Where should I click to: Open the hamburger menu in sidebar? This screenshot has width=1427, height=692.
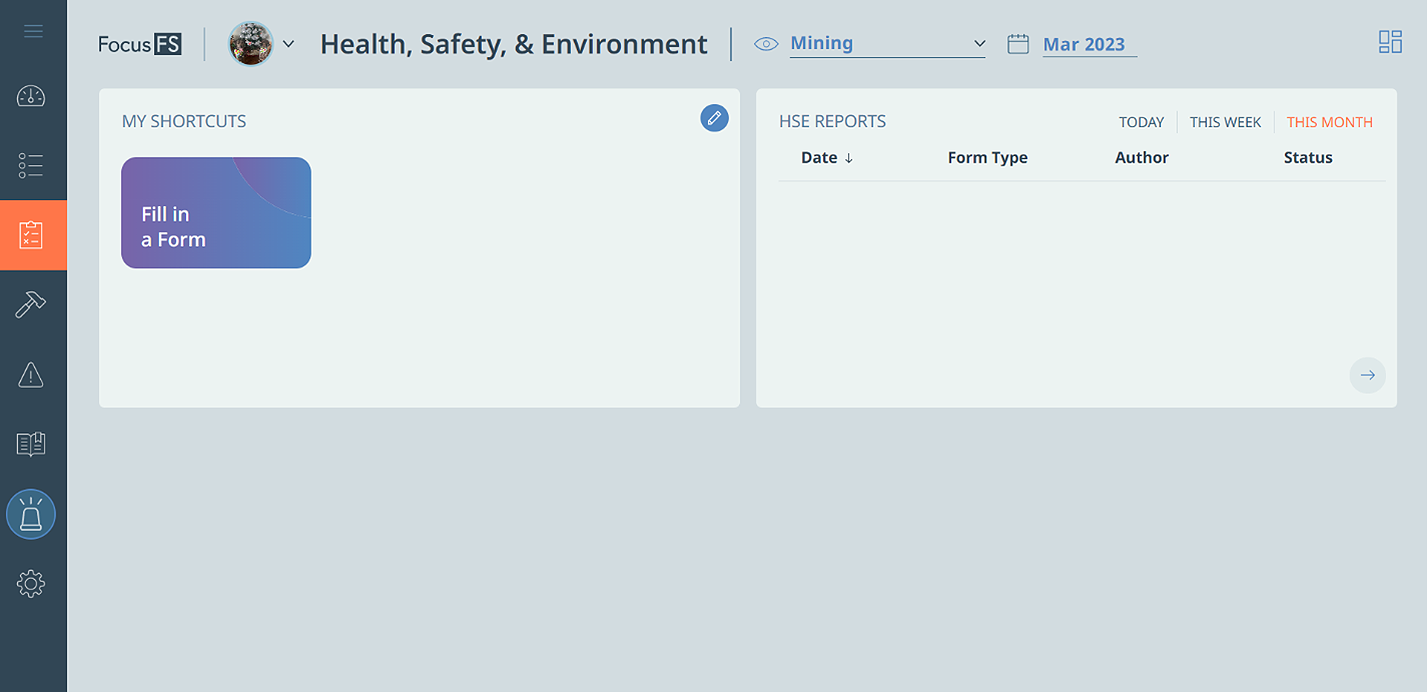point(33,31)
